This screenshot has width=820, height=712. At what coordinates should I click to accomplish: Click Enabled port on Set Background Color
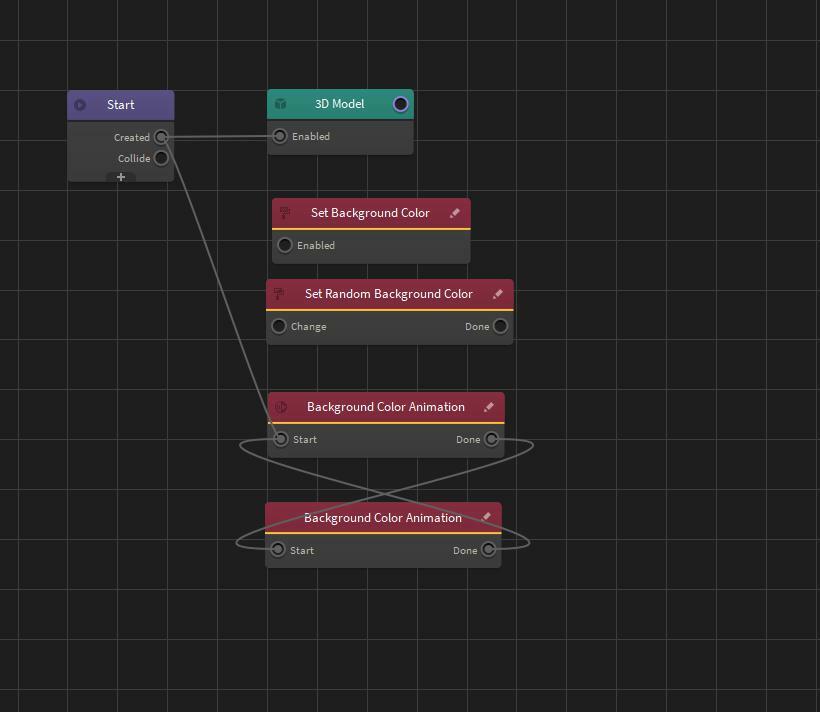(x=285, y=245)
